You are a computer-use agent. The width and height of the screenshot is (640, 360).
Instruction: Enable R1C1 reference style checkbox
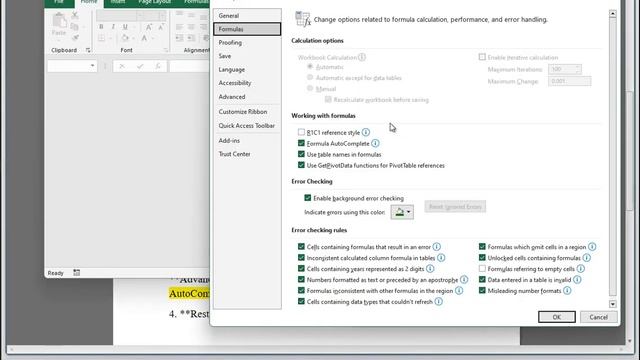301,132
